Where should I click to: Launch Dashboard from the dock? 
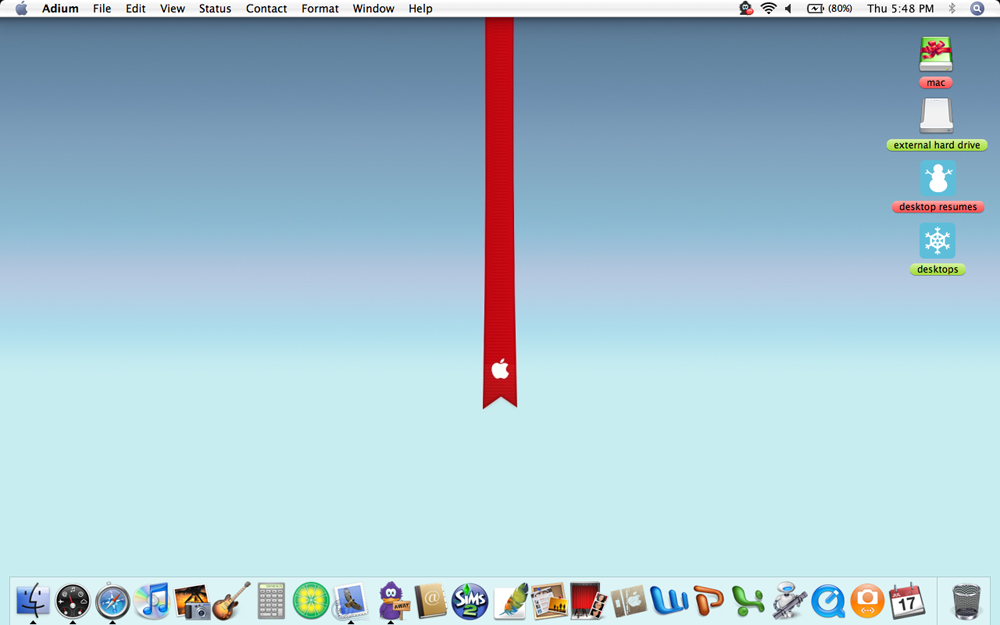(73, 601)
